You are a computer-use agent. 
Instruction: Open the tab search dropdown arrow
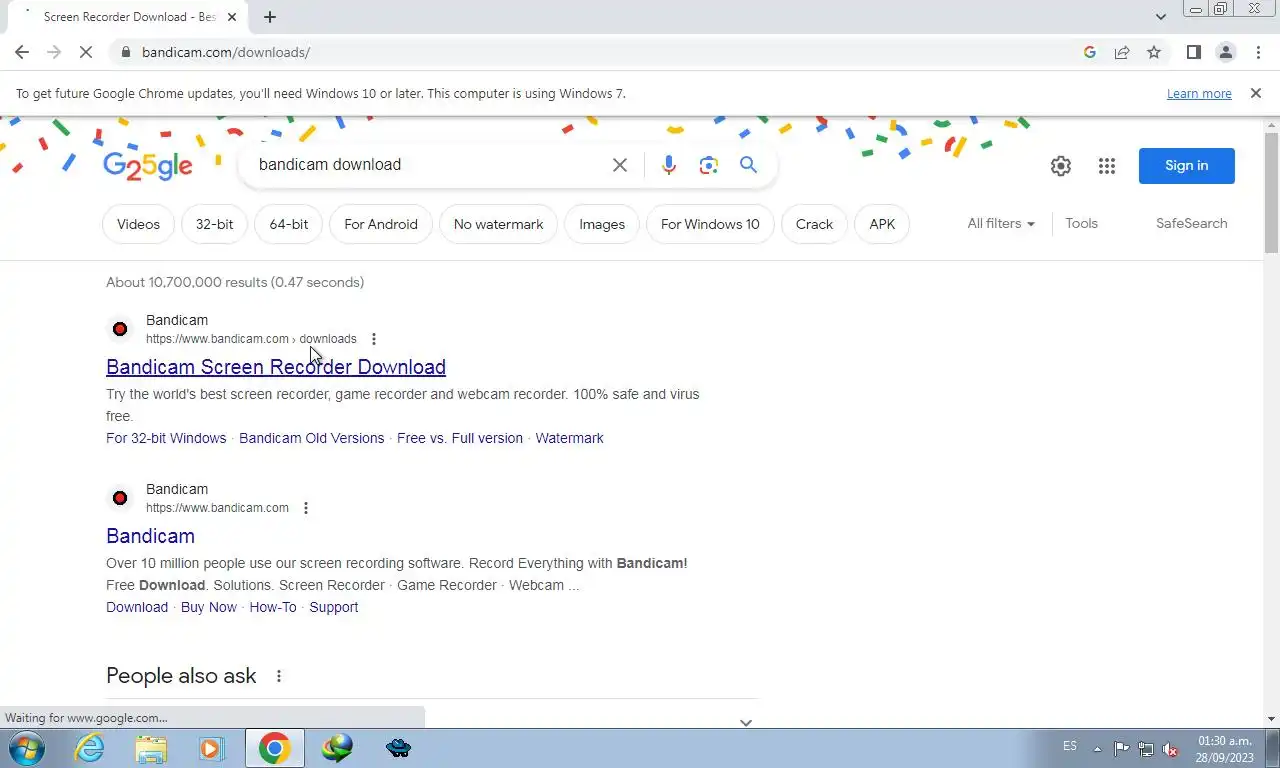pyautogui.click(x=1161, y=17)
